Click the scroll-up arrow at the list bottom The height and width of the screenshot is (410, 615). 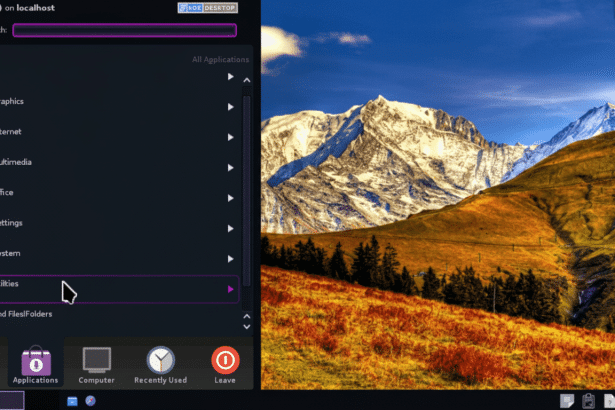pyautogui.click(x=247, y=316)
